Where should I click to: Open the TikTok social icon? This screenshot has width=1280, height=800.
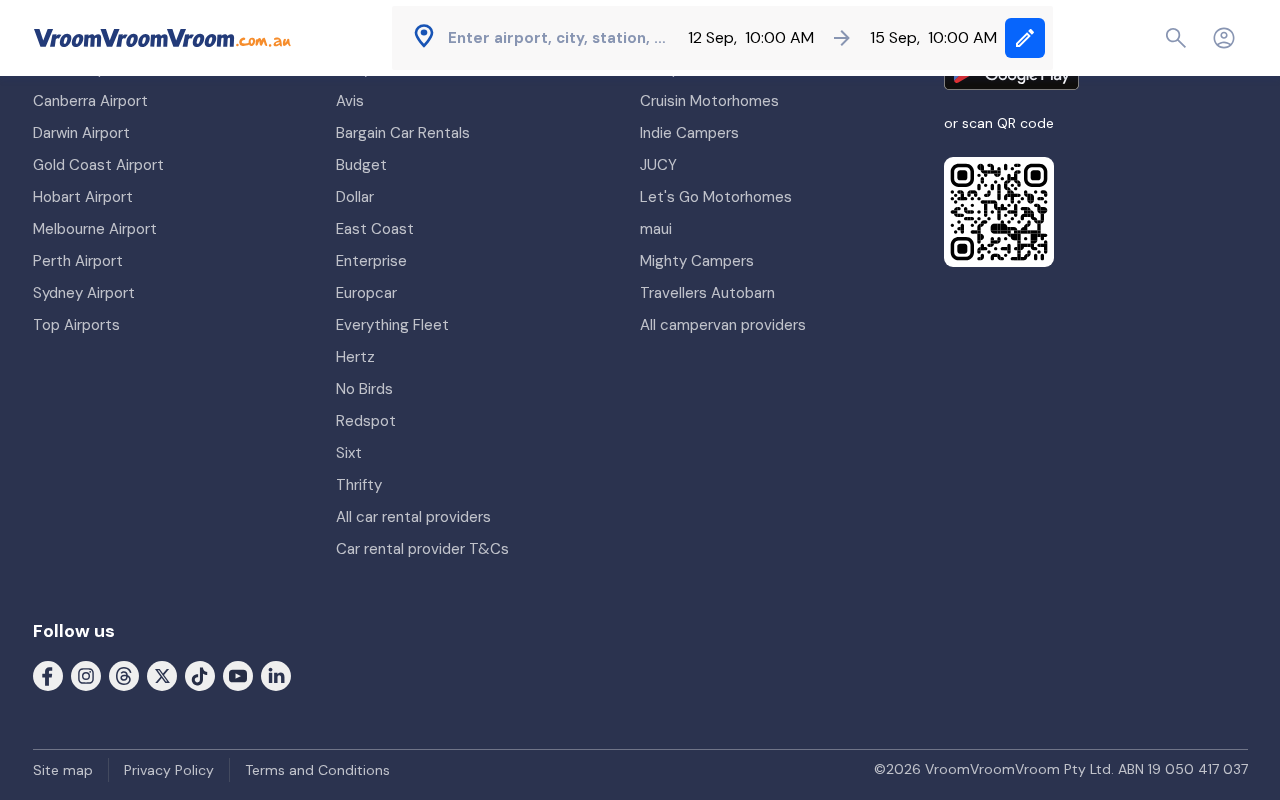[x=200, y=676]
